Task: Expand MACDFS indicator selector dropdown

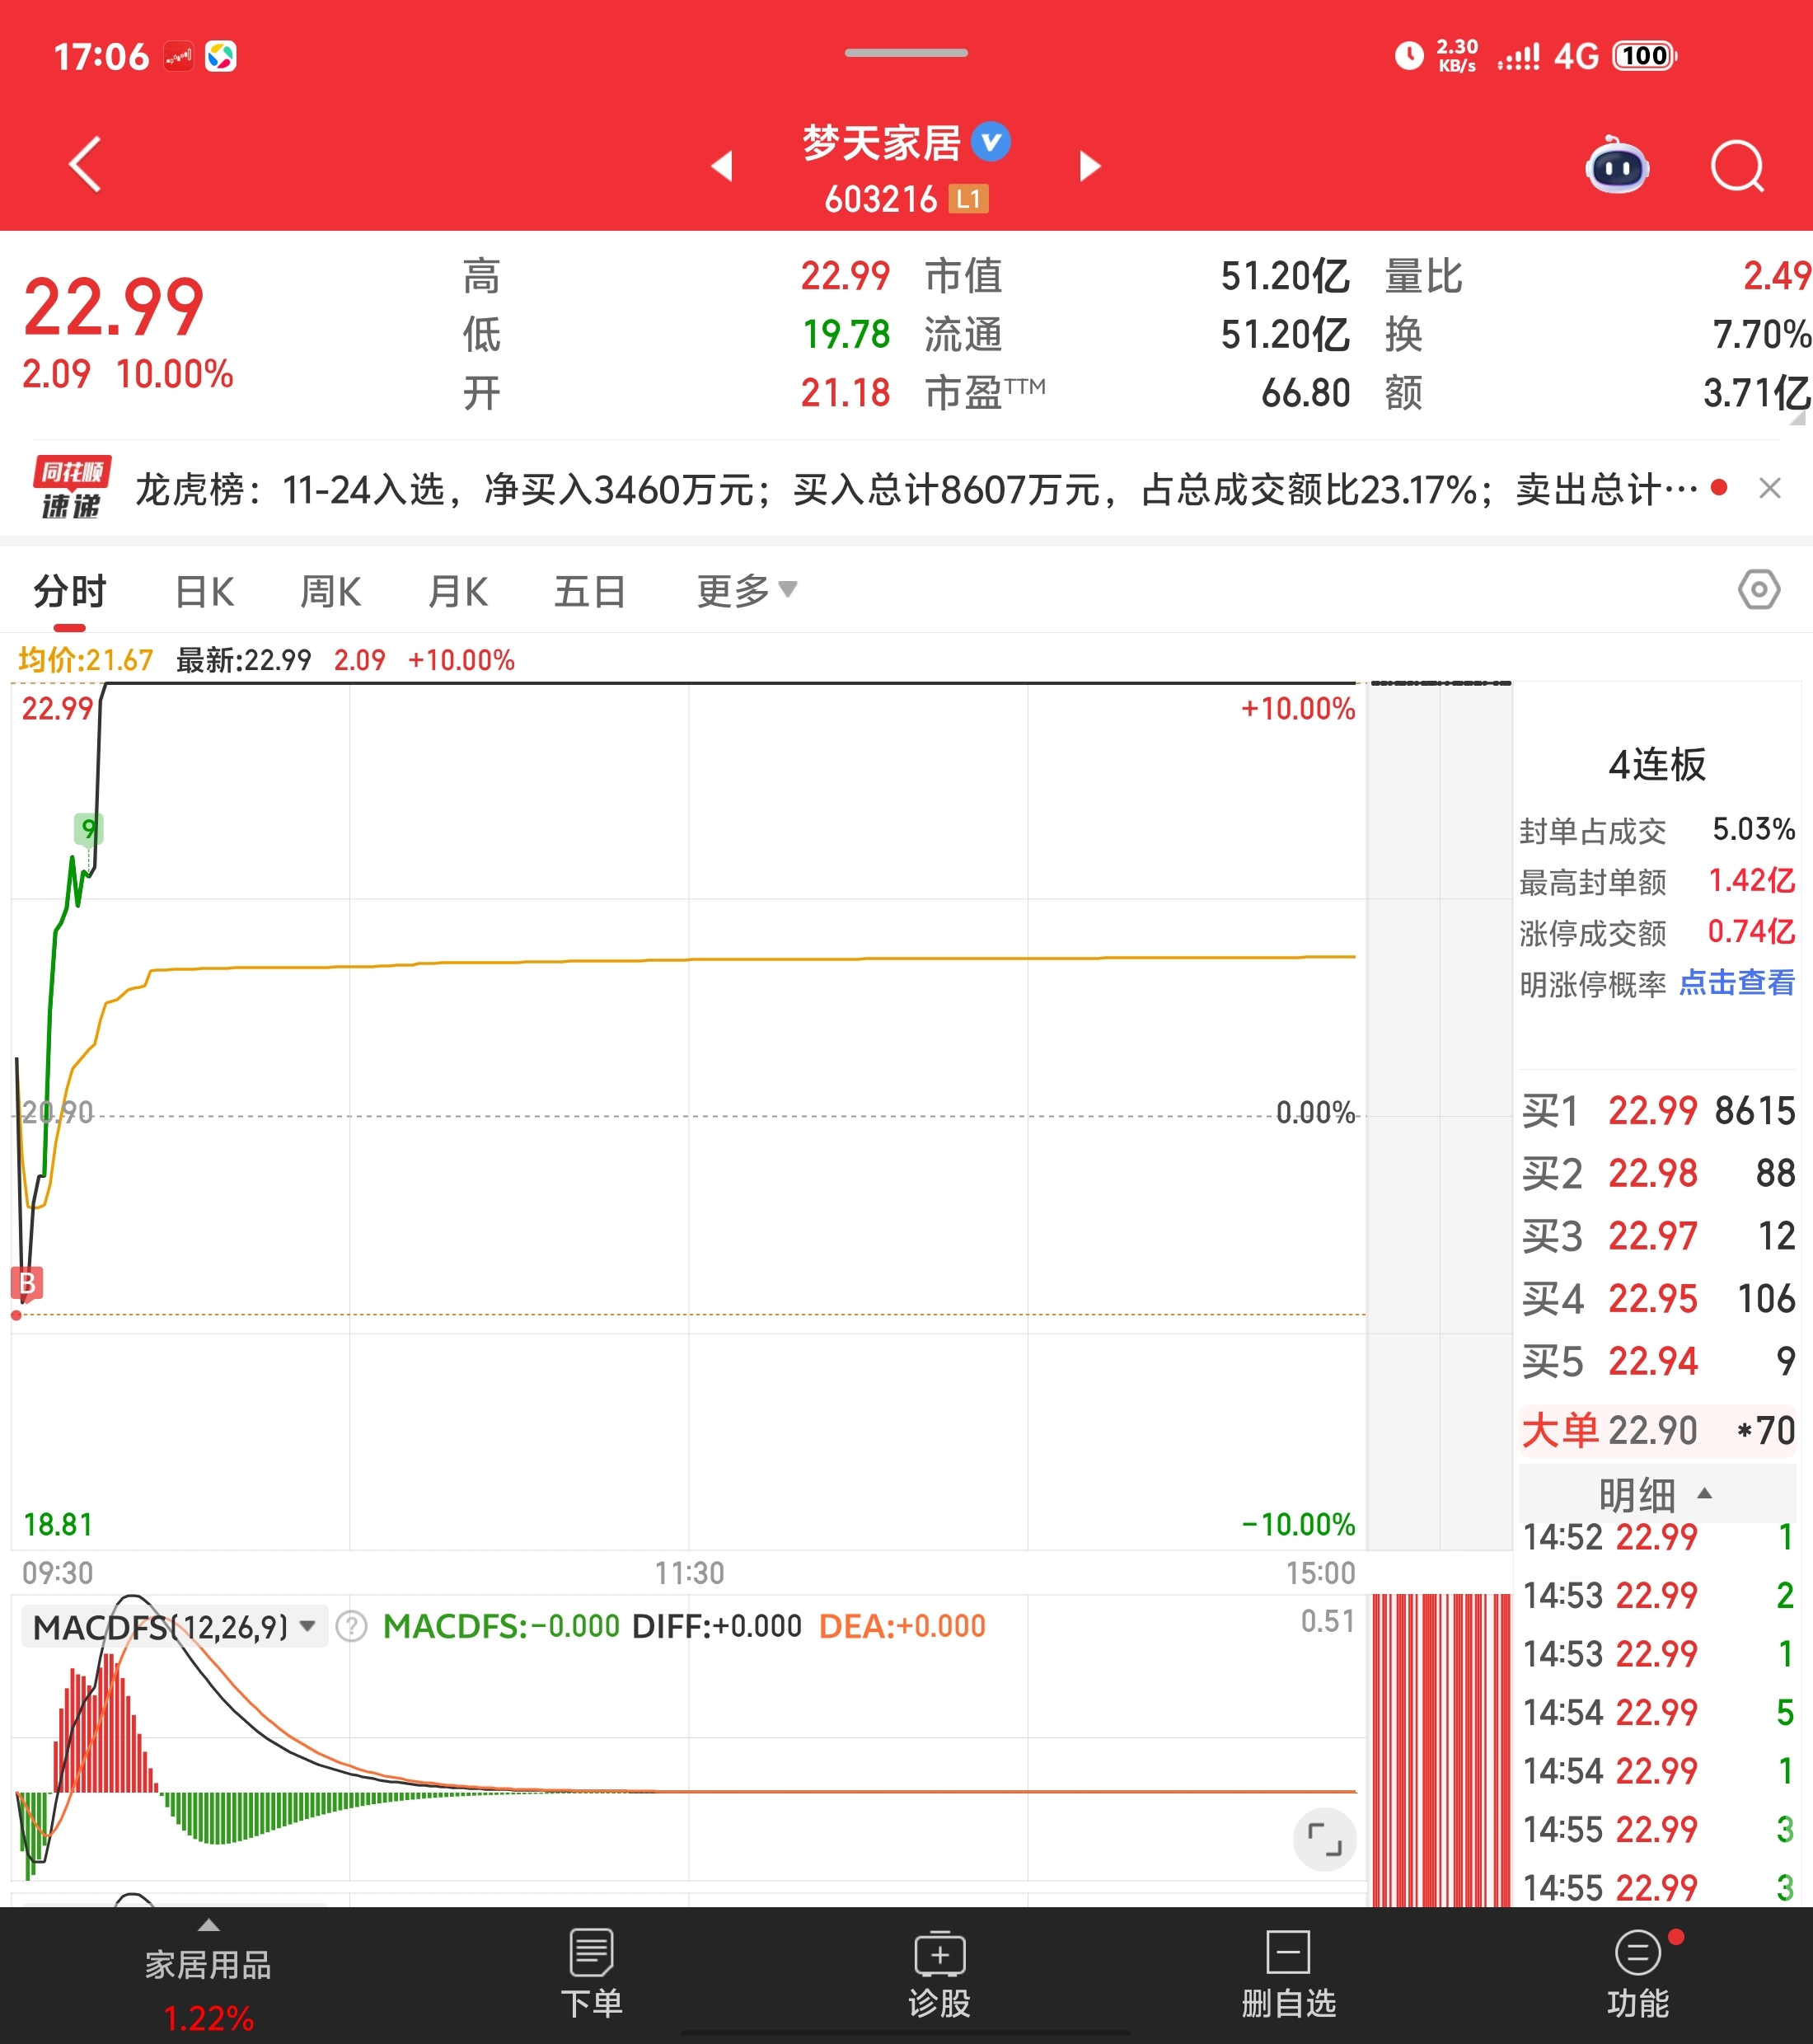Action: pyautogui.click(x=174, y=1627)
